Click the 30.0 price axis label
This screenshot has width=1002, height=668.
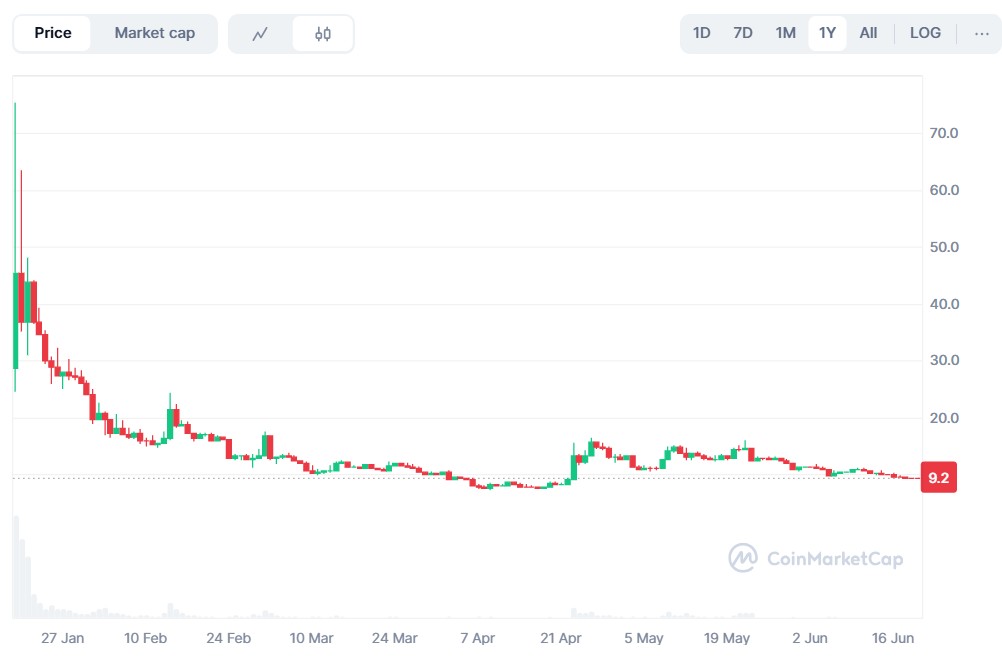coord(944,361)
